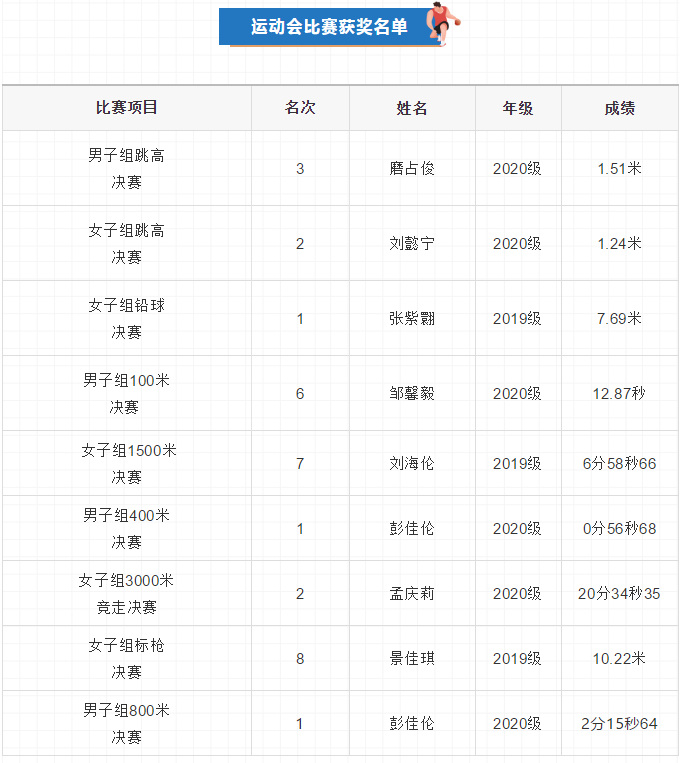Screen dimensions: 682x763
Task: Select the 名次 column header
Action: (300, 108)
